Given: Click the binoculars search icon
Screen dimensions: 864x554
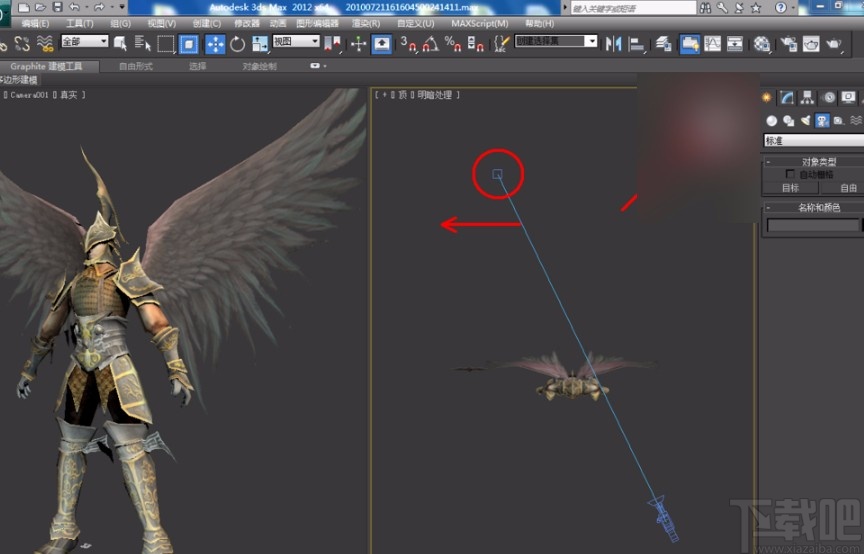Looking at the screenshot, I should 705,7.
